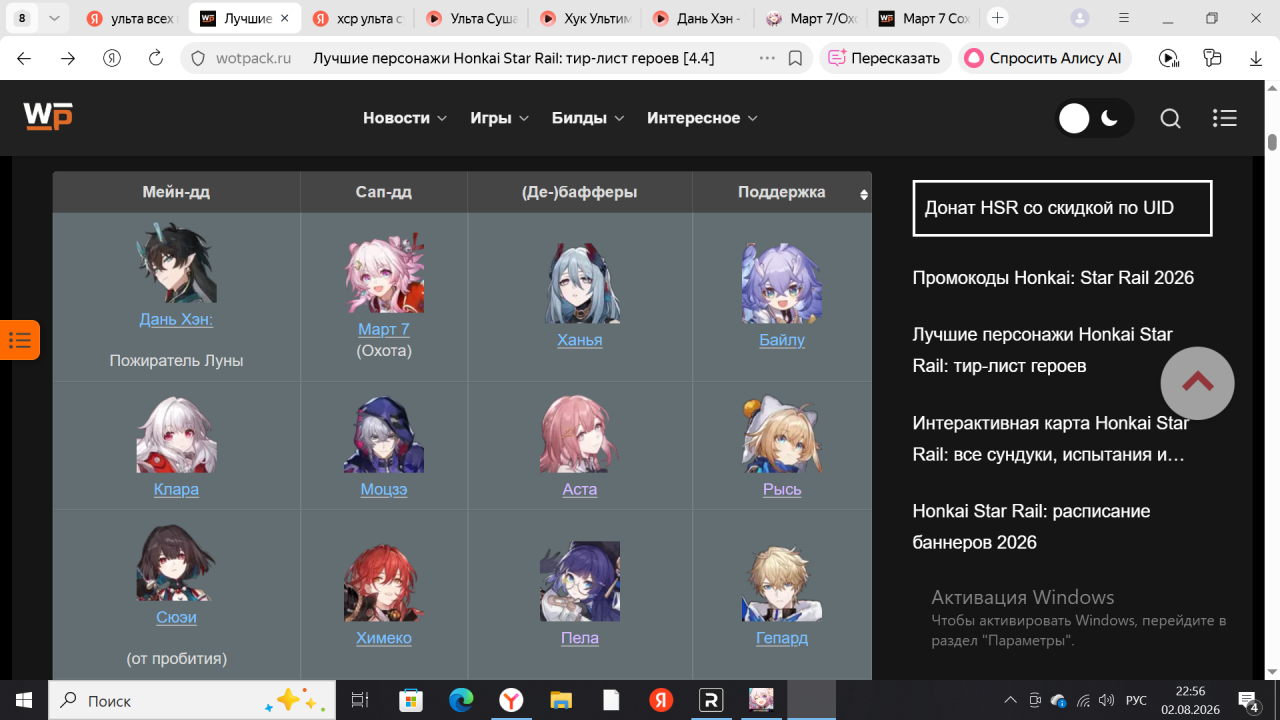Viewport: 1280px width, 720px height.
Task: Go forward with the browser forward arrow
Action: pos(68,58)
